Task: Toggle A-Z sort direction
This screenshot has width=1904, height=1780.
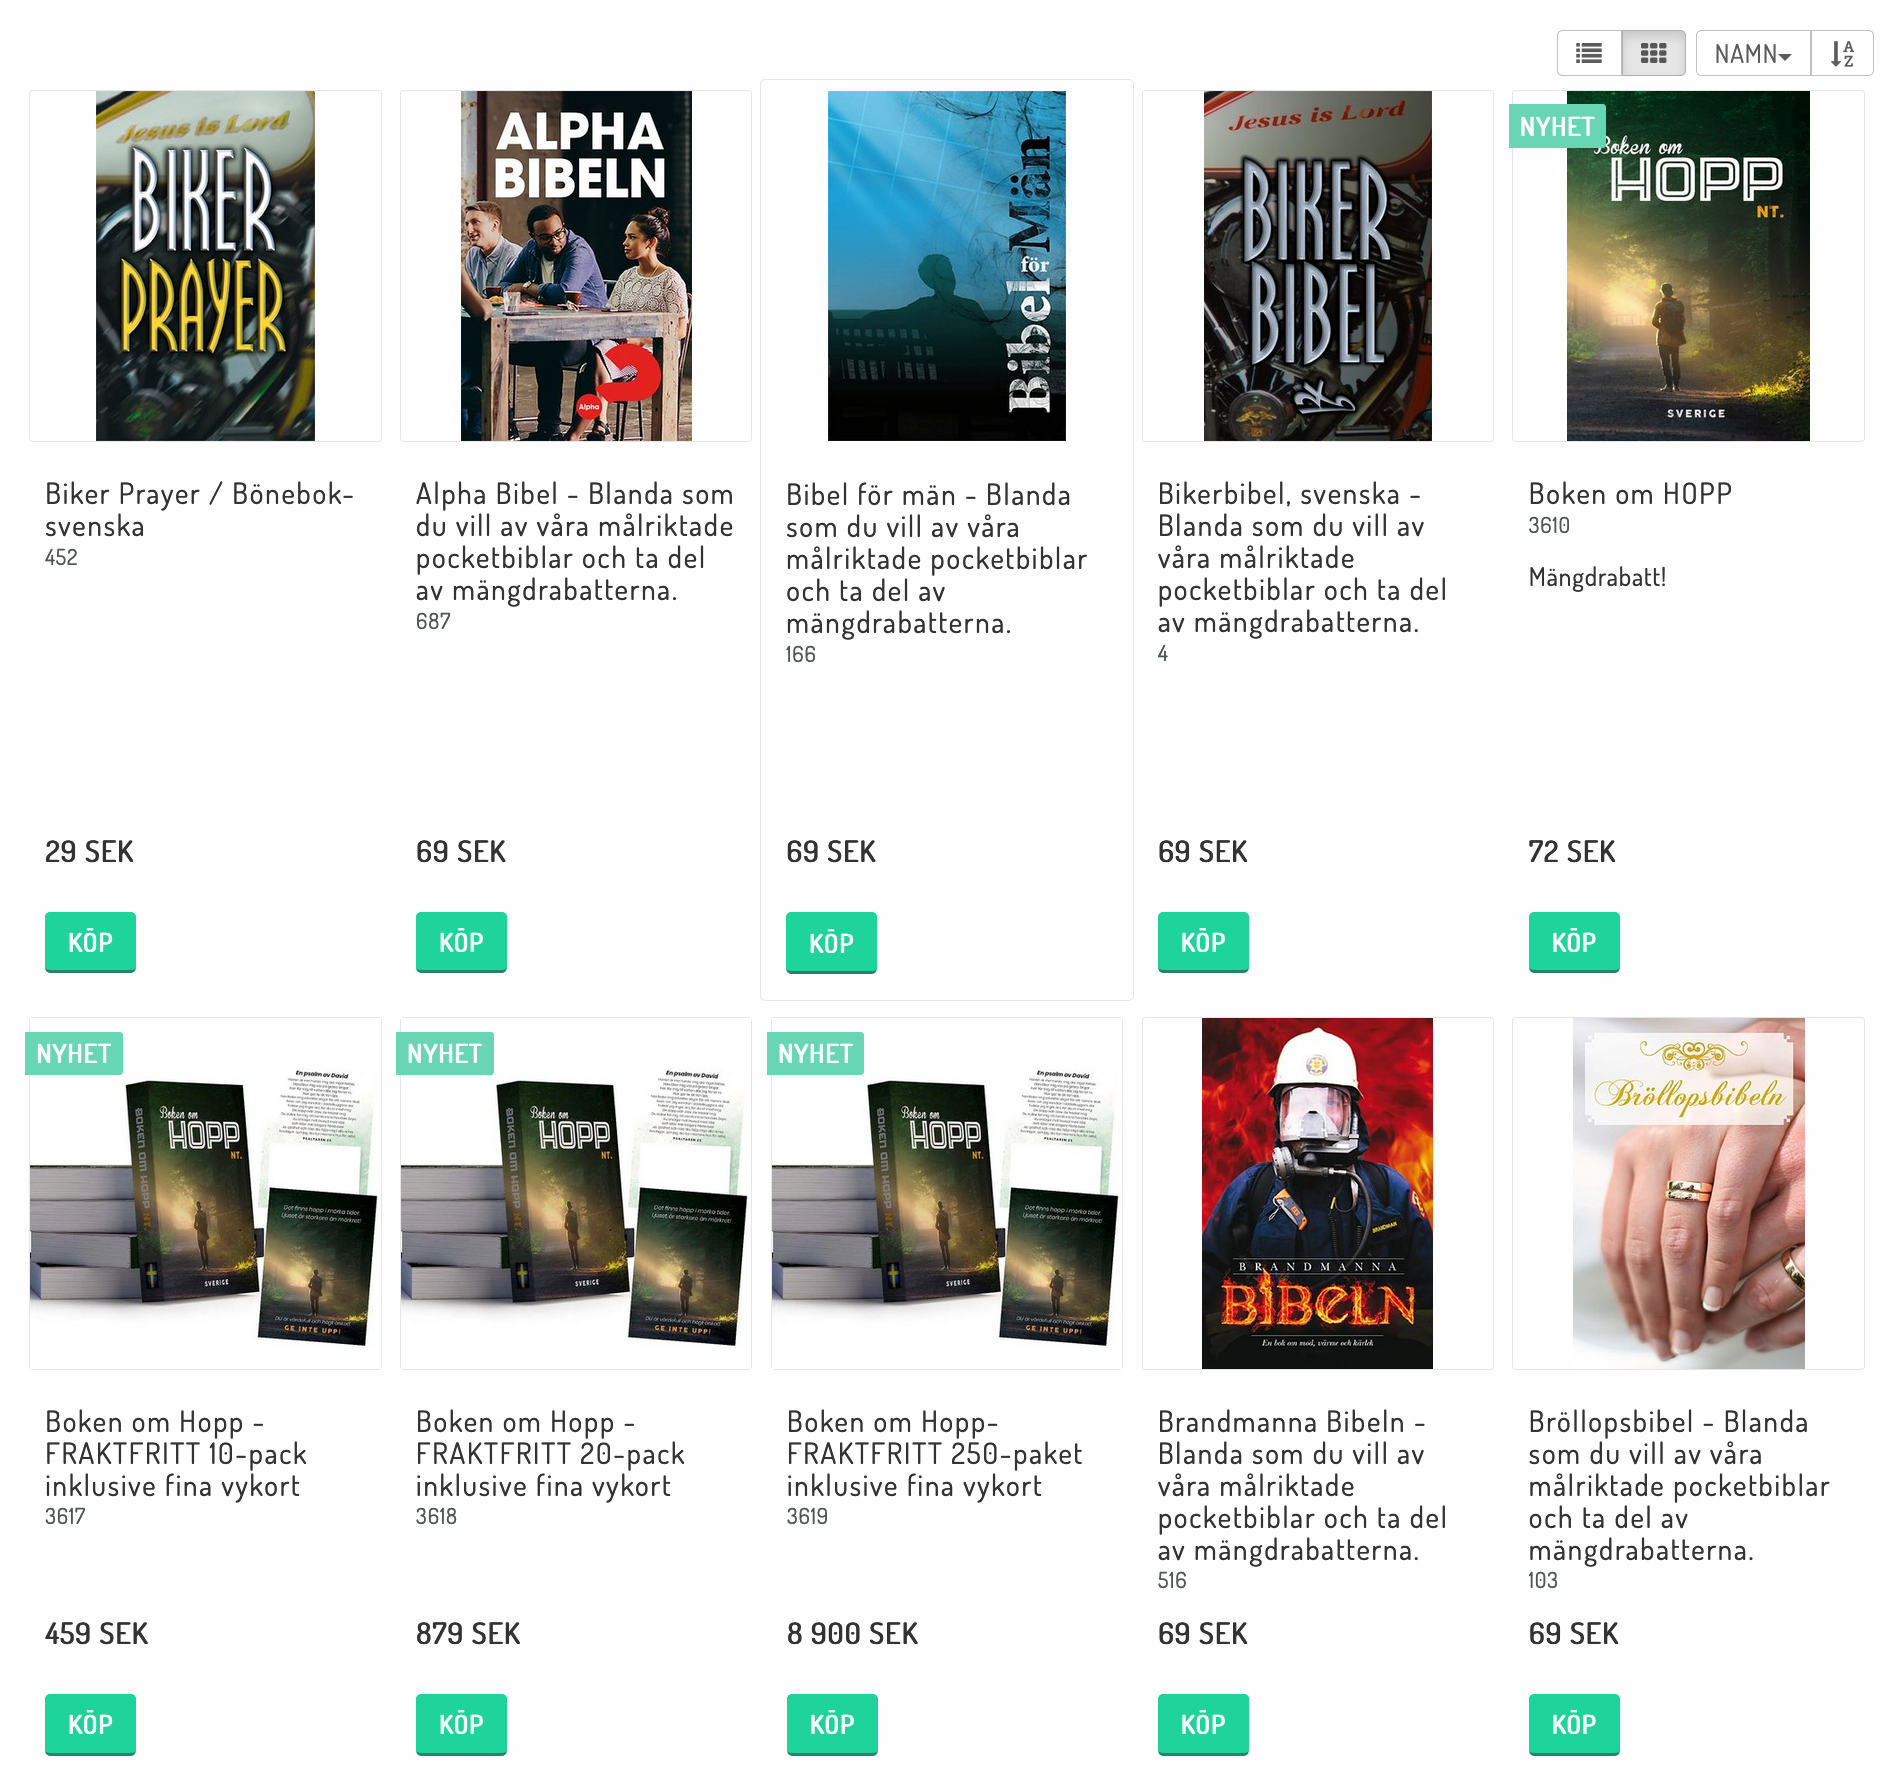Action: click(x=1842, y=53)
